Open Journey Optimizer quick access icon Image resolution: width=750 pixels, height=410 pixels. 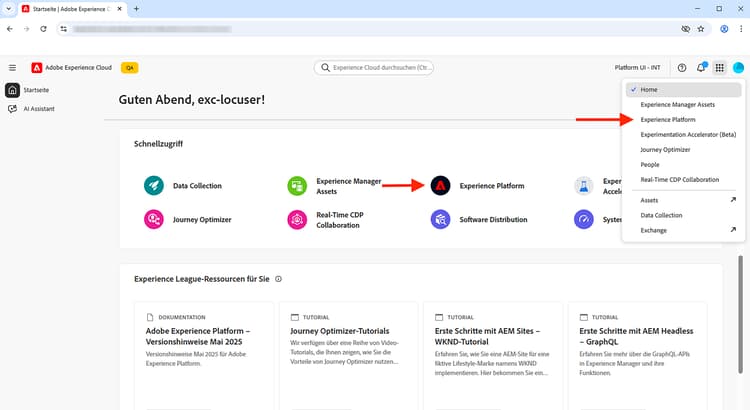point(154,220)
